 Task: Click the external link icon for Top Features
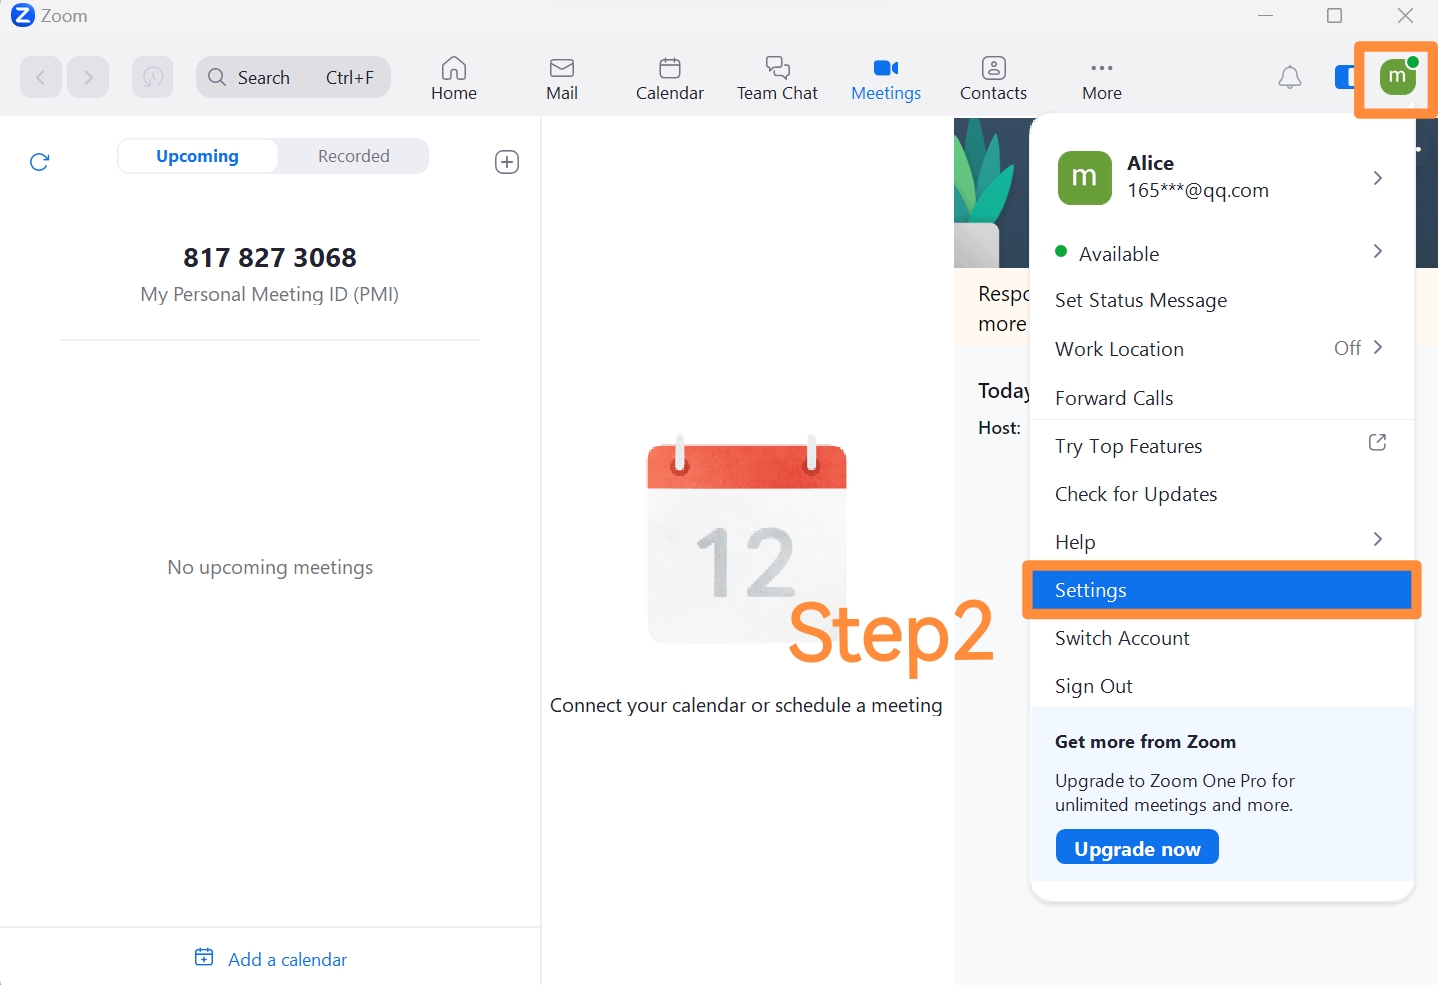pyautogui.click(x=1377, y=442)
